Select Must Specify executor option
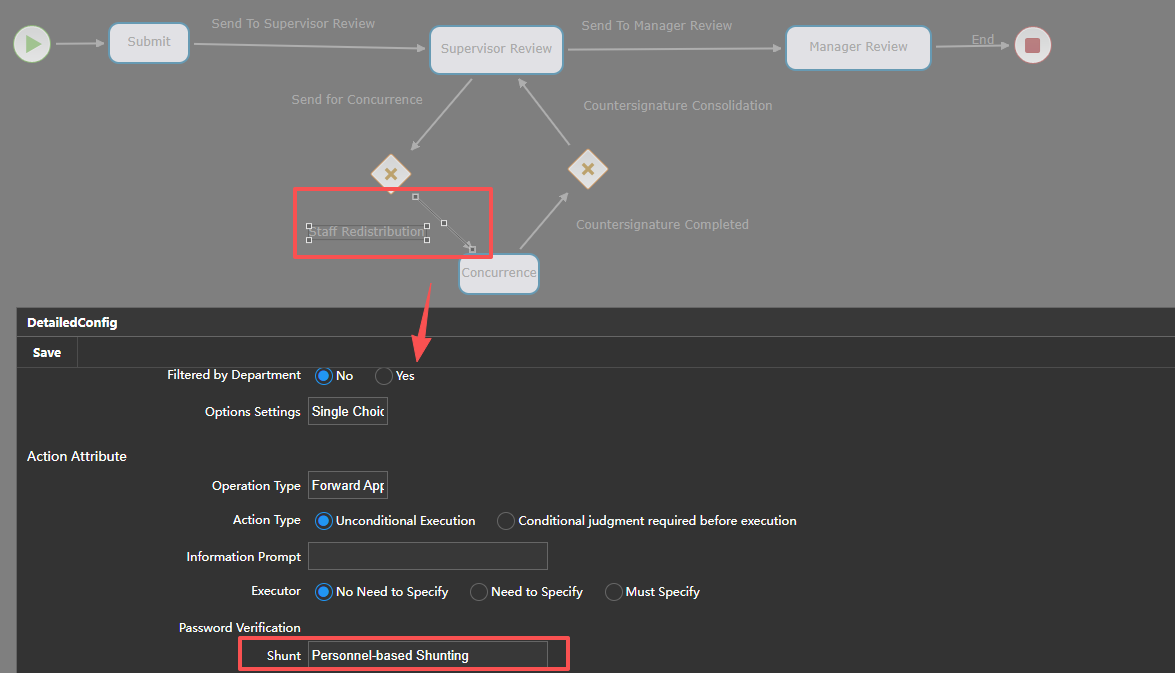Screen dimensions: 1175x673 (x=614, y=592)
